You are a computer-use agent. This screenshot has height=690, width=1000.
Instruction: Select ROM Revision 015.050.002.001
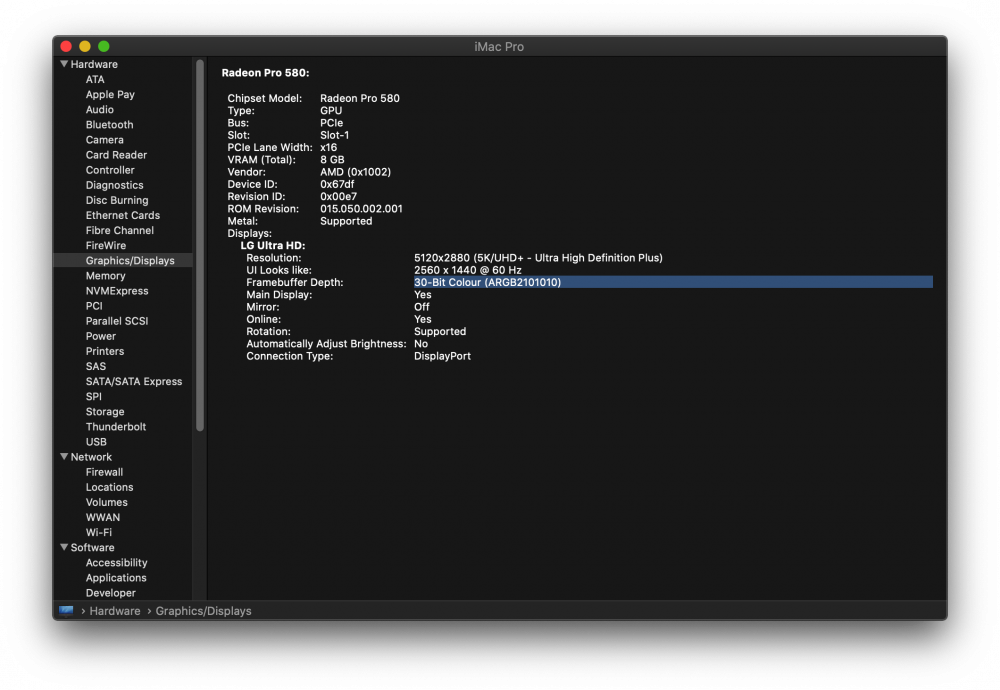click(x=361, y=209)
